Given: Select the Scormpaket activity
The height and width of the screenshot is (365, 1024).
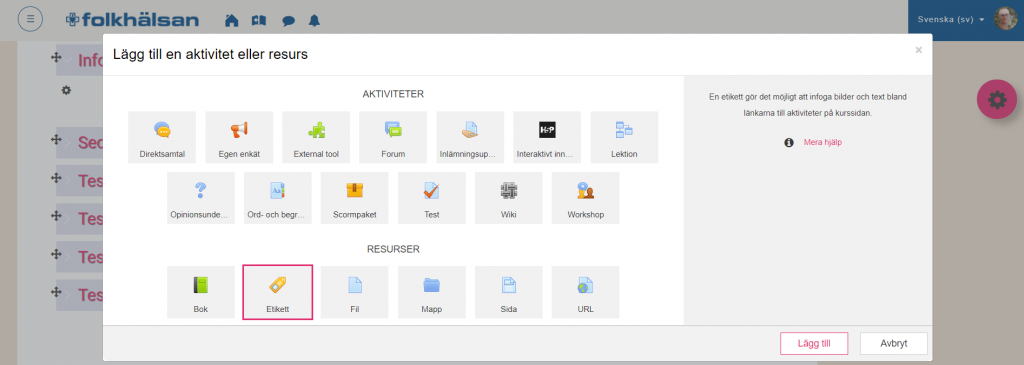Looking at the screenshot, I should tap(355, 198).
